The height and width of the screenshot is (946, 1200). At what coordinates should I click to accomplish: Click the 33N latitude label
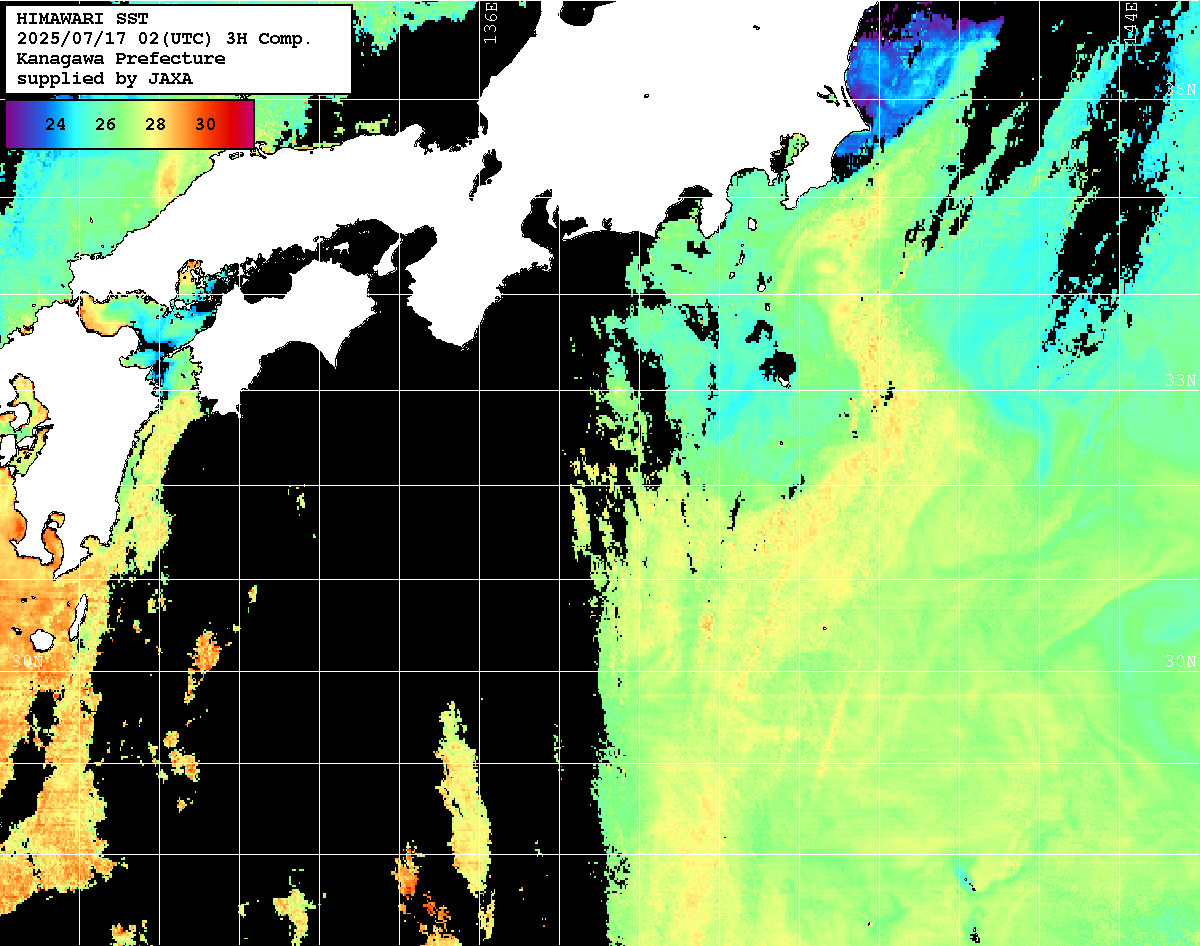pos(1181,380)
